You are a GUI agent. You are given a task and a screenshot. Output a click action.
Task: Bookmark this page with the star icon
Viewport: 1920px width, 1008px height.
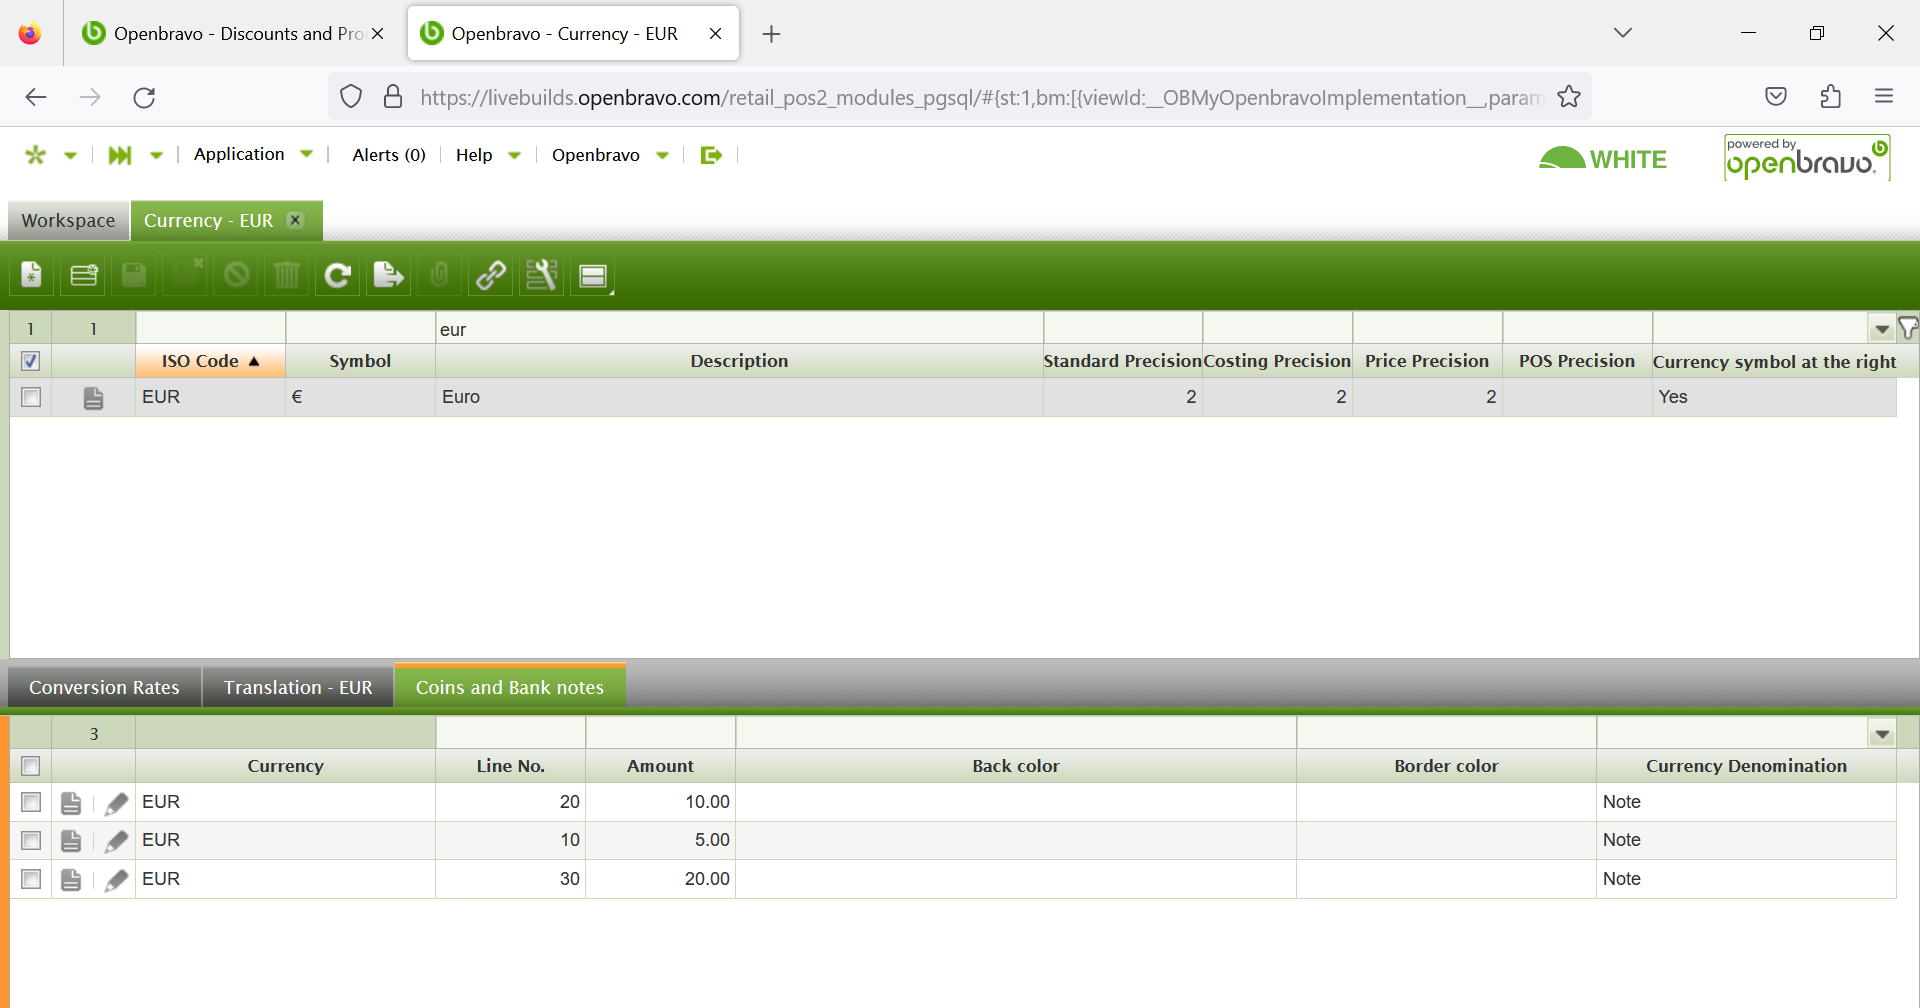1569,97
